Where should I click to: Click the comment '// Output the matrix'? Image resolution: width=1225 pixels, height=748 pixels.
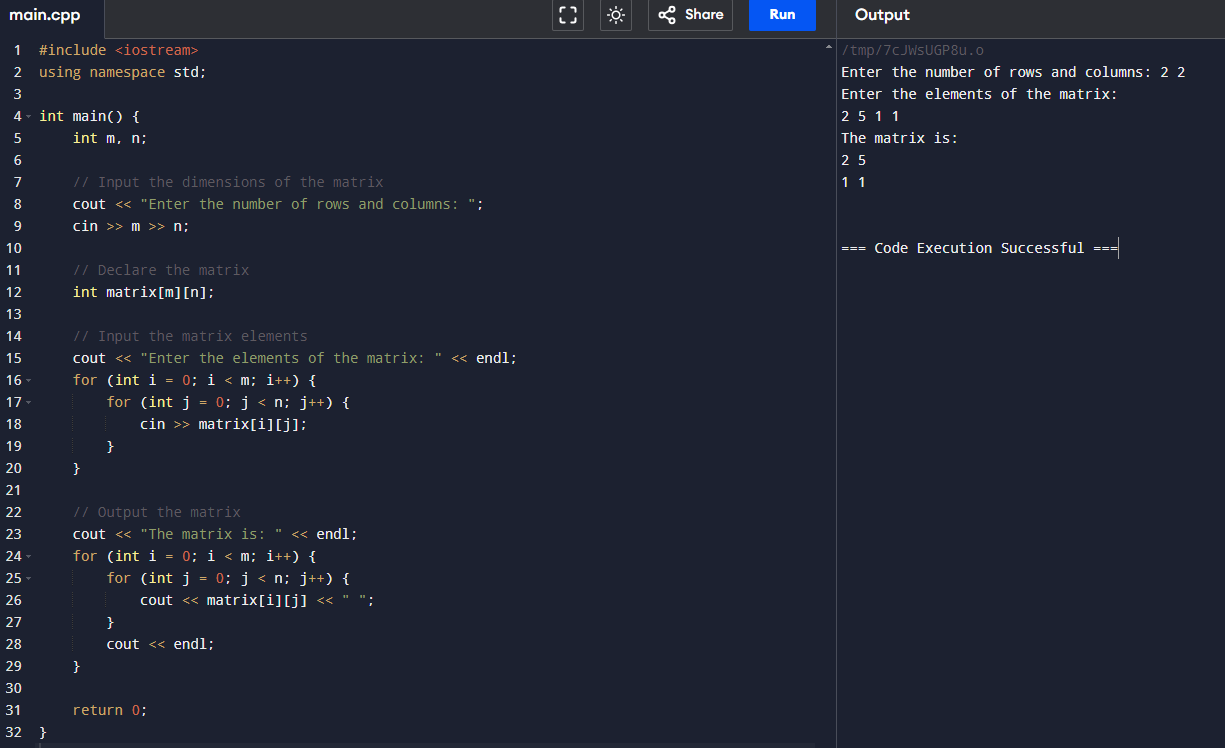[157, 512]
